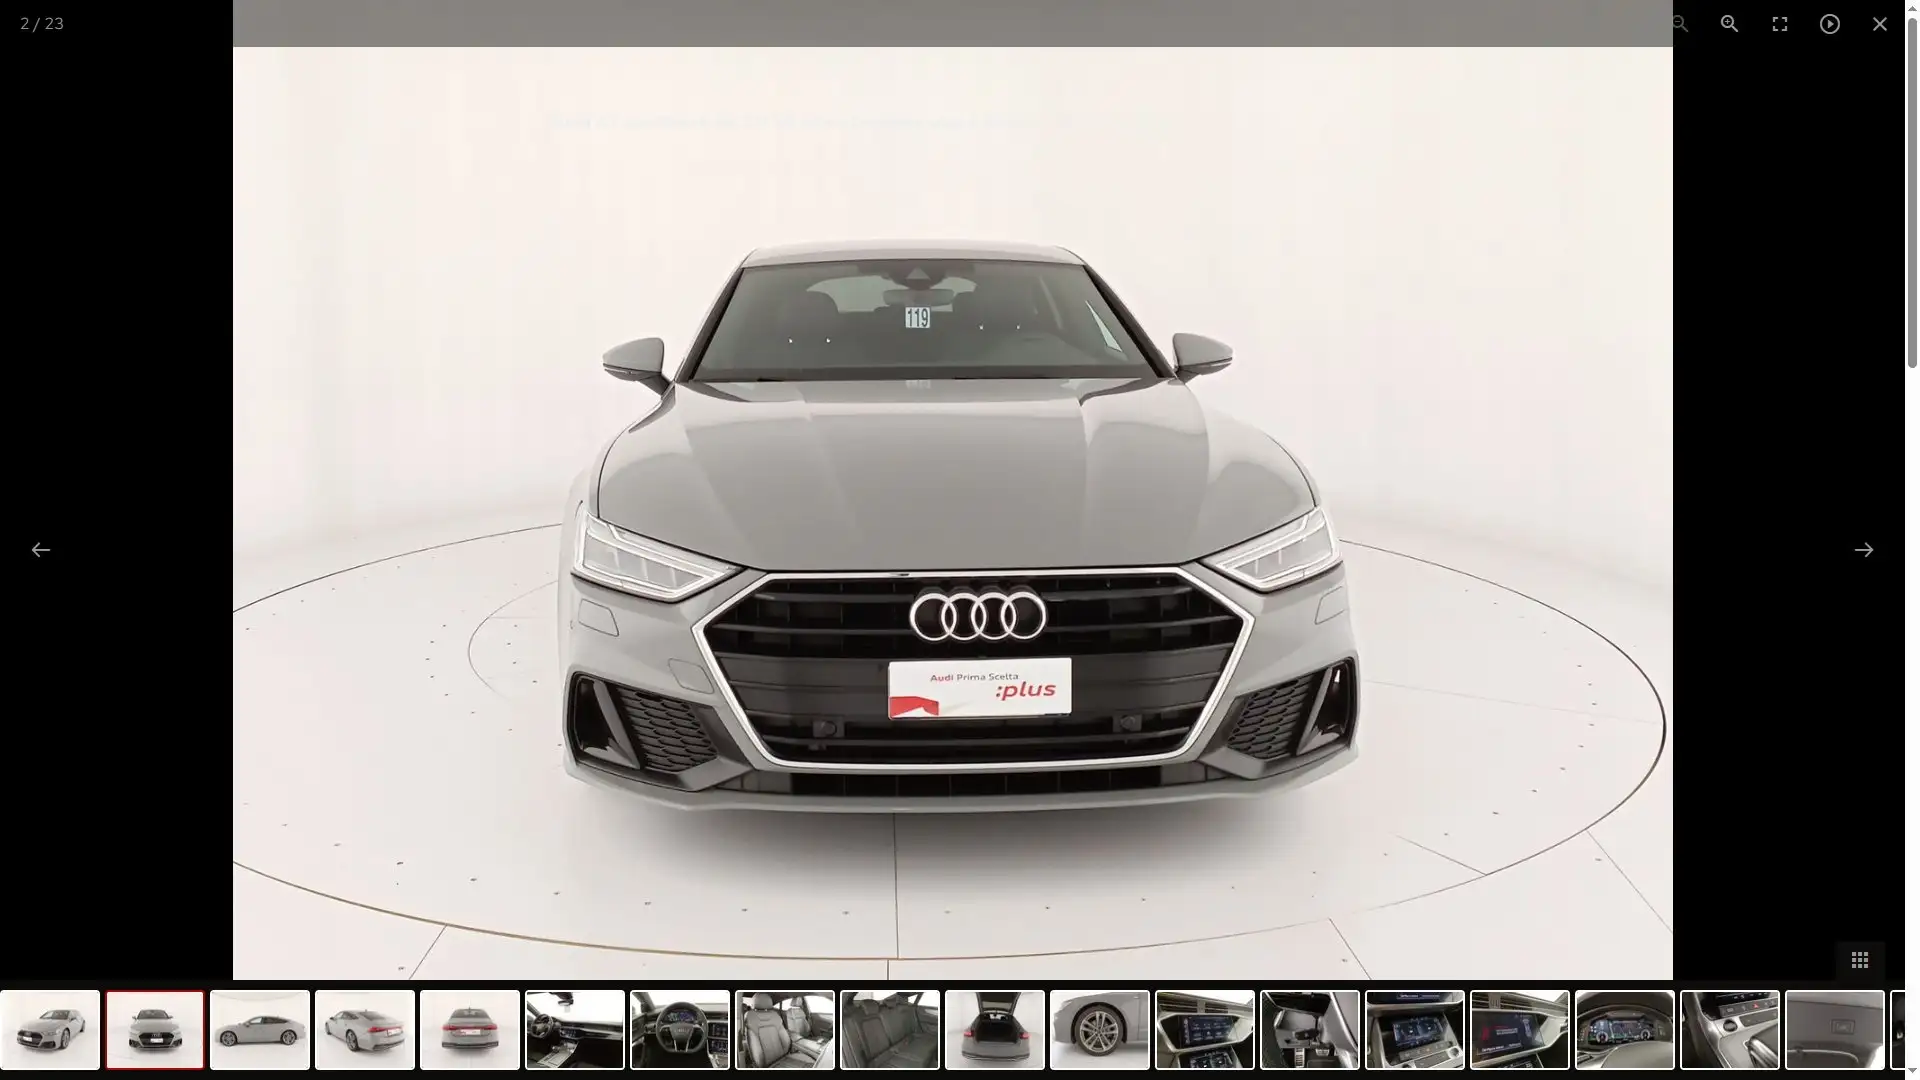Open the digital instrument cluster thumbnail
Viewport: 1920px width, 1080px height.
pyautogui.click(x=1625, y=1030)
